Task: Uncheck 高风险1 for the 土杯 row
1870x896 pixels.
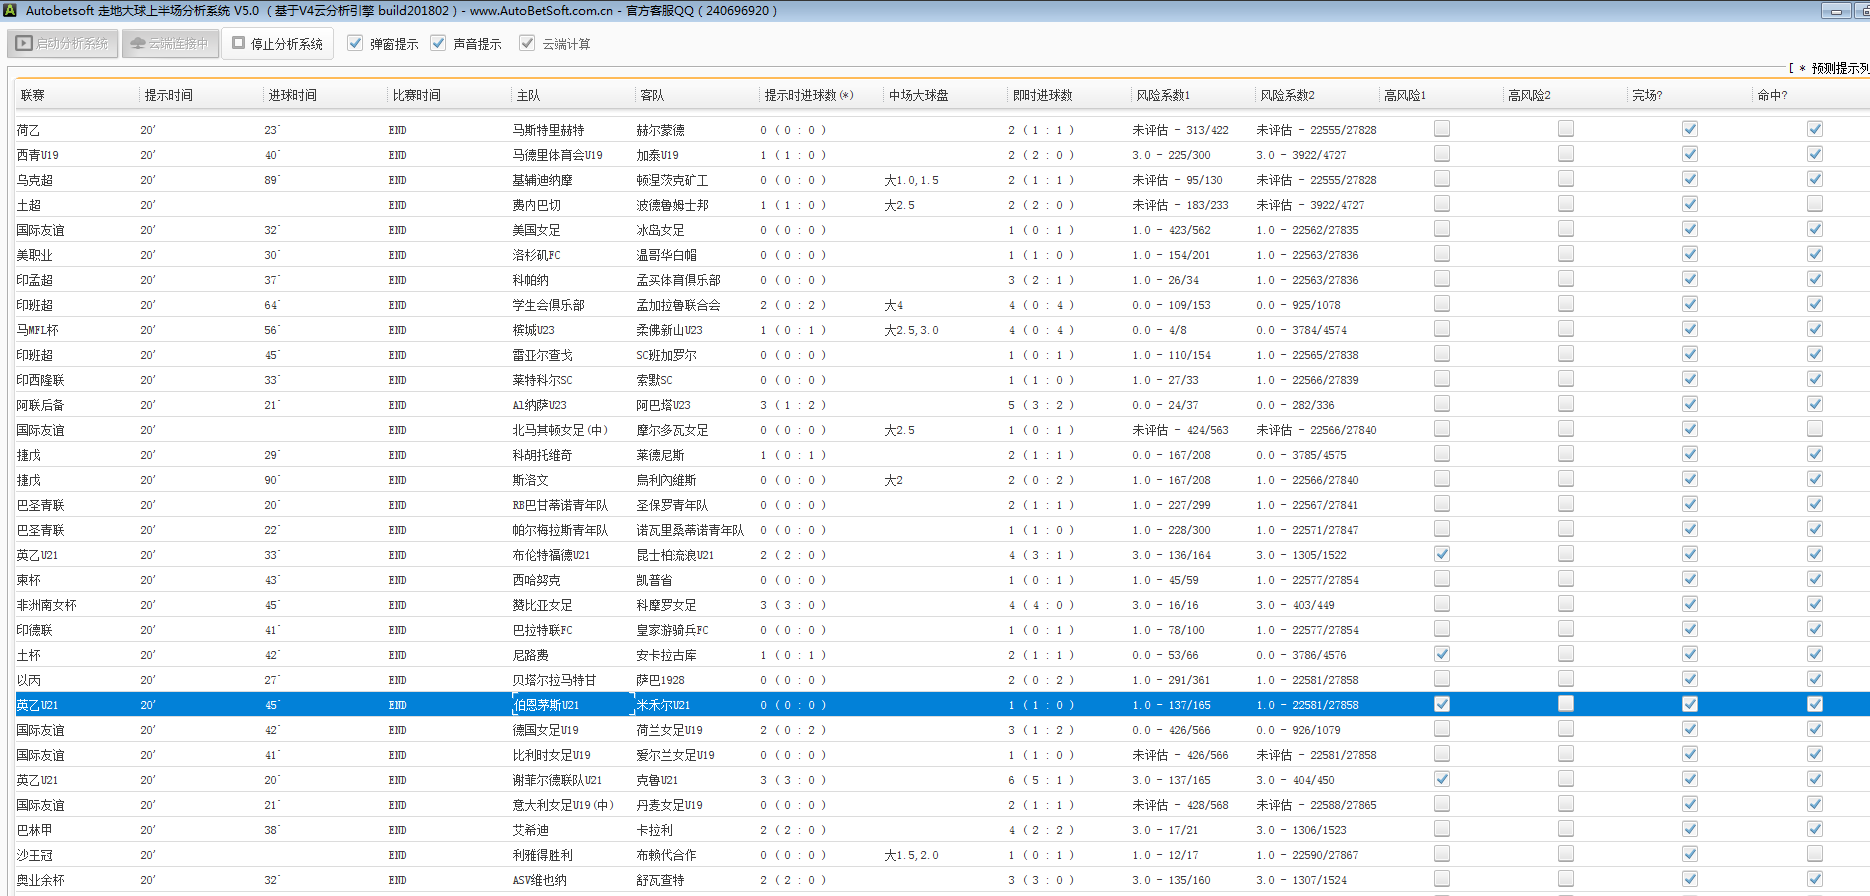Action: click(x=1441, y=654)
